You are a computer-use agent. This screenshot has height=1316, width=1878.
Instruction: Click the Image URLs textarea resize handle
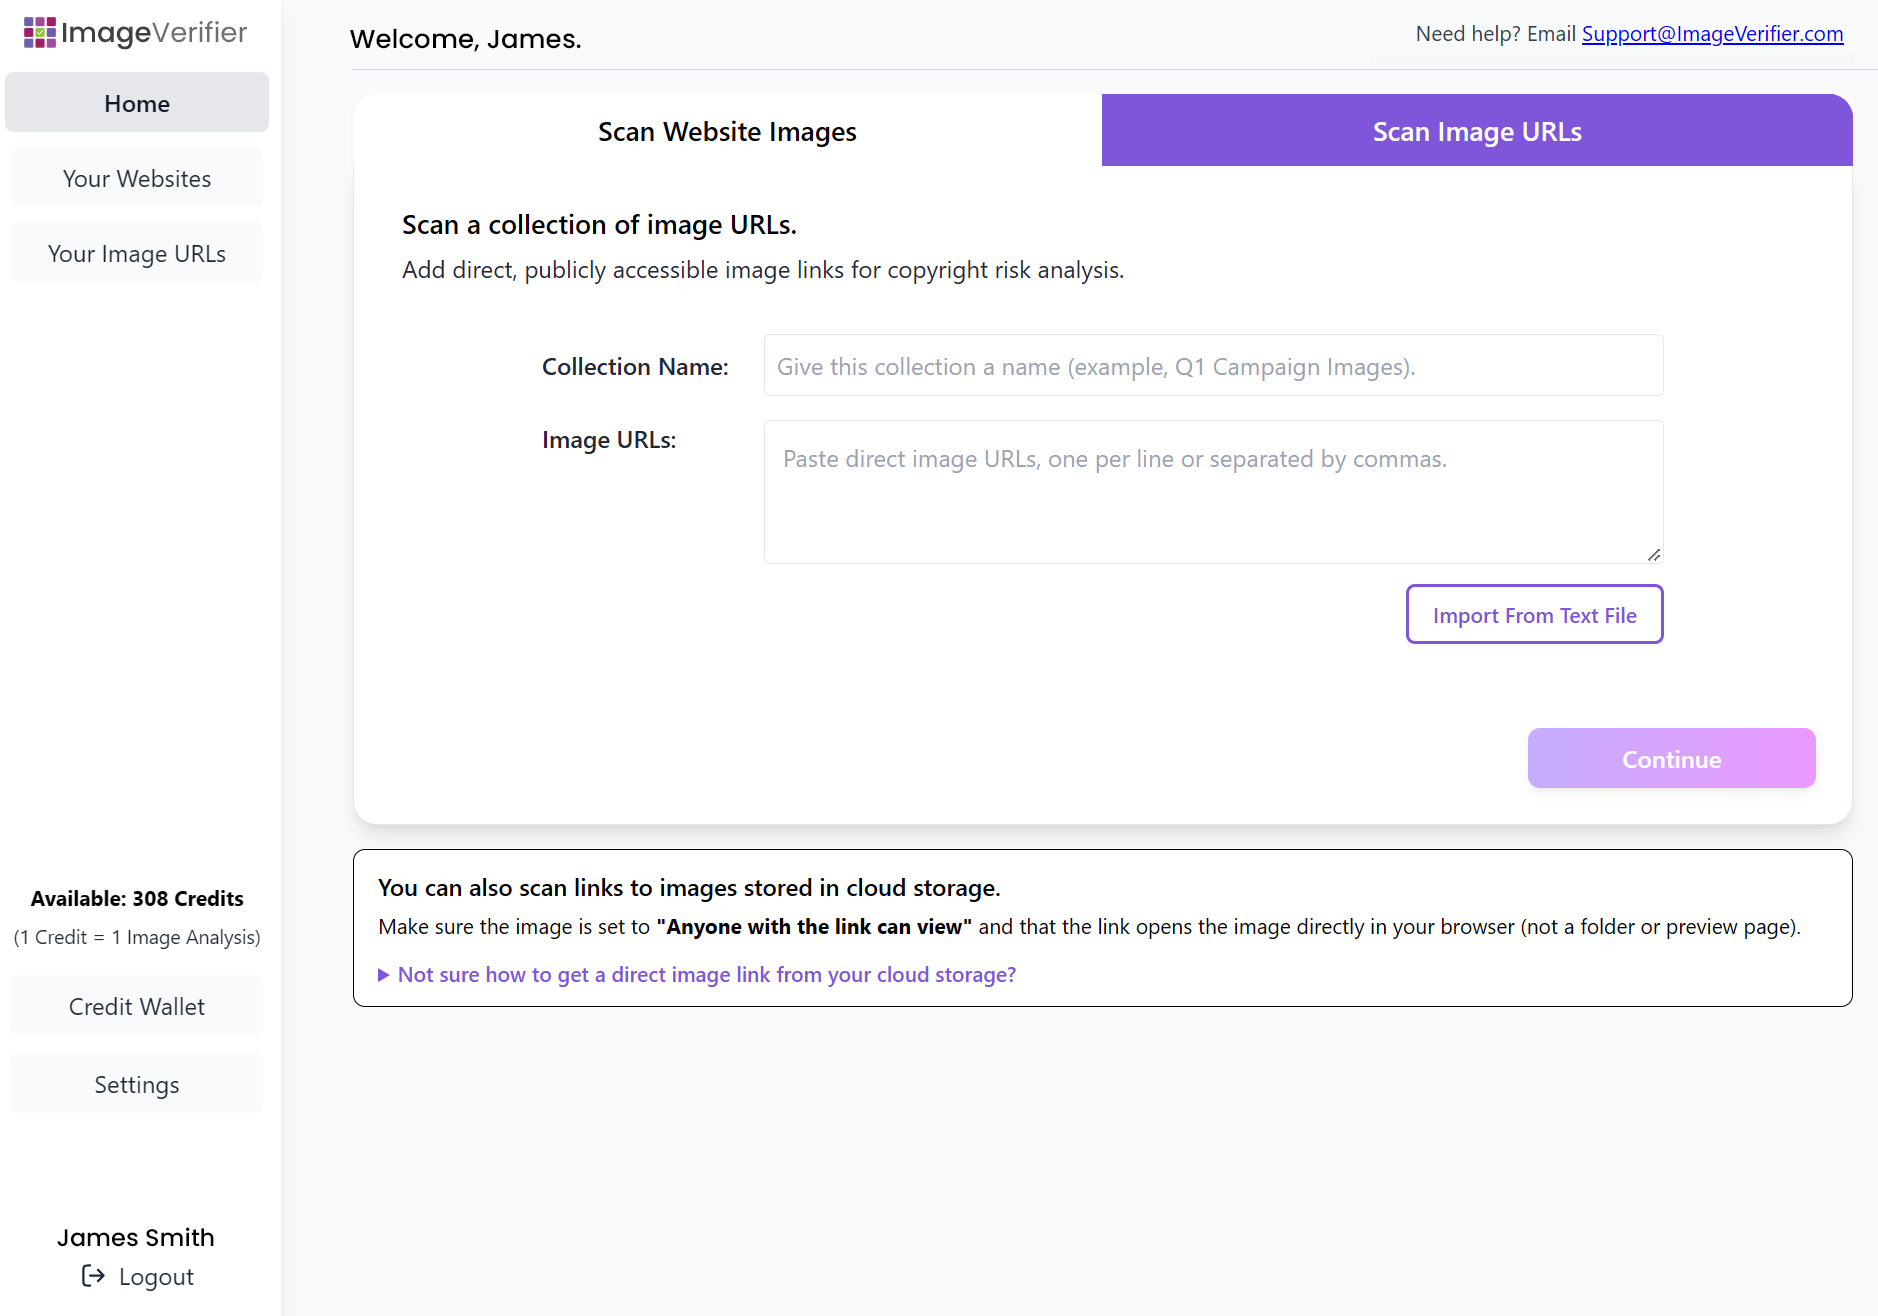(1654, 555)
